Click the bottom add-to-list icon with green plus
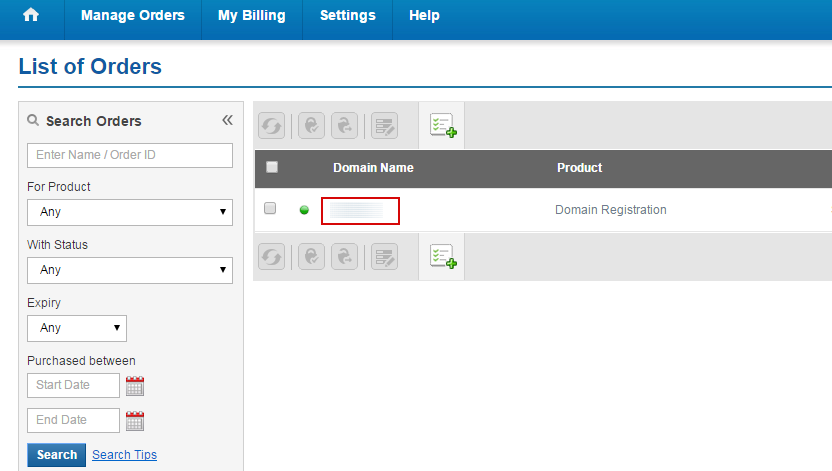The height and width of the screenshot is (471, 832). pos(442,256)
